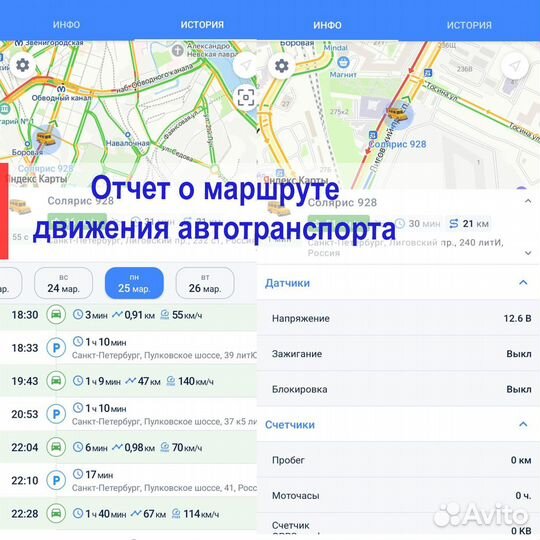Image resolution: width=540 pixels, height=540 pixels.
Task: Open the ИНФО tab on left screen
Action: click(66, 25)
